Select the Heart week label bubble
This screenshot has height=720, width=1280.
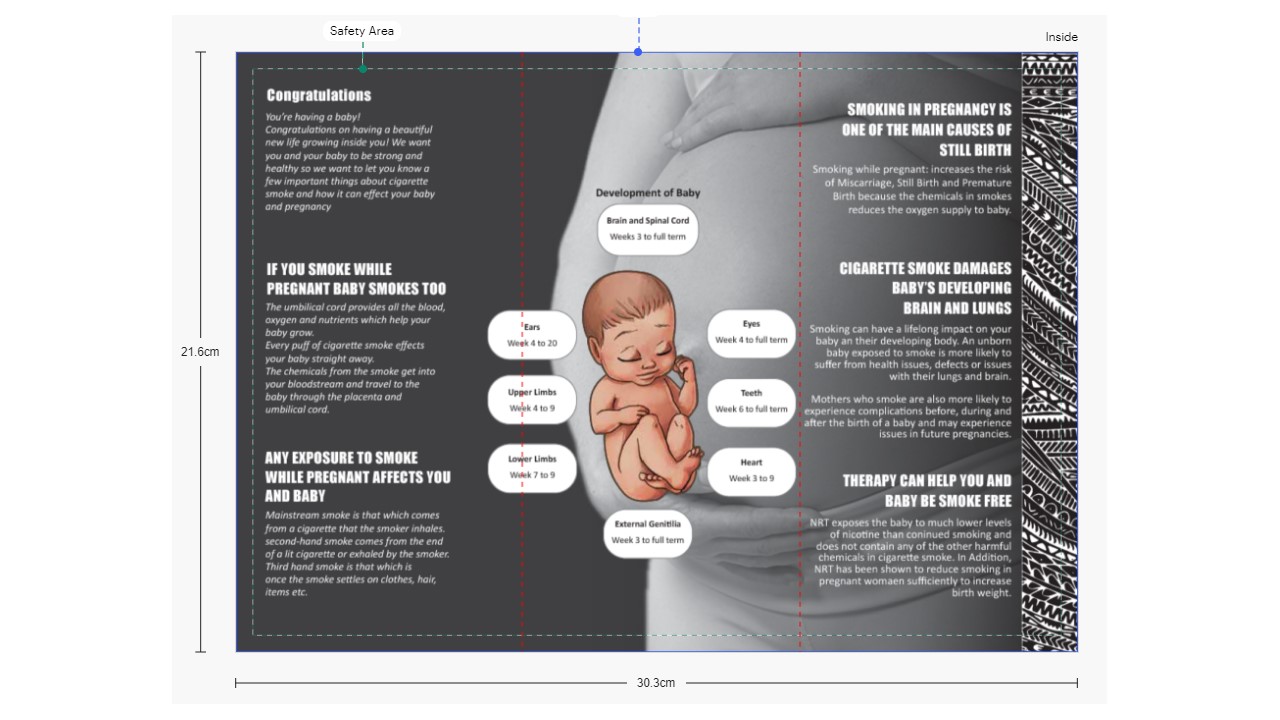pyautogui.click(x=751, y=470)
